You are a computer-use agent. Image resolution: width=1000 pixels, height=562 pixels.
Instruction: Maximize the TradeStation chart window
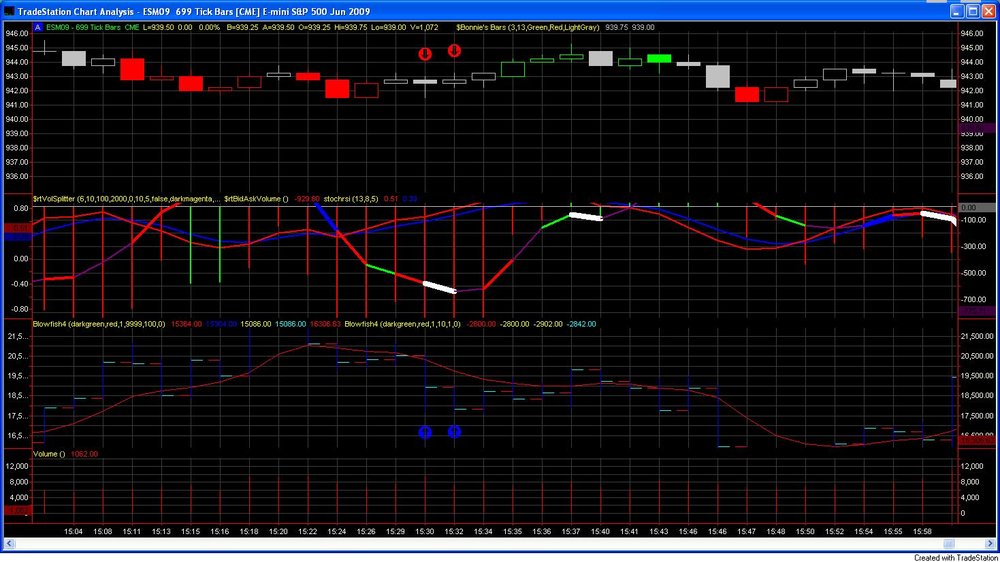[x=973, y=11]
